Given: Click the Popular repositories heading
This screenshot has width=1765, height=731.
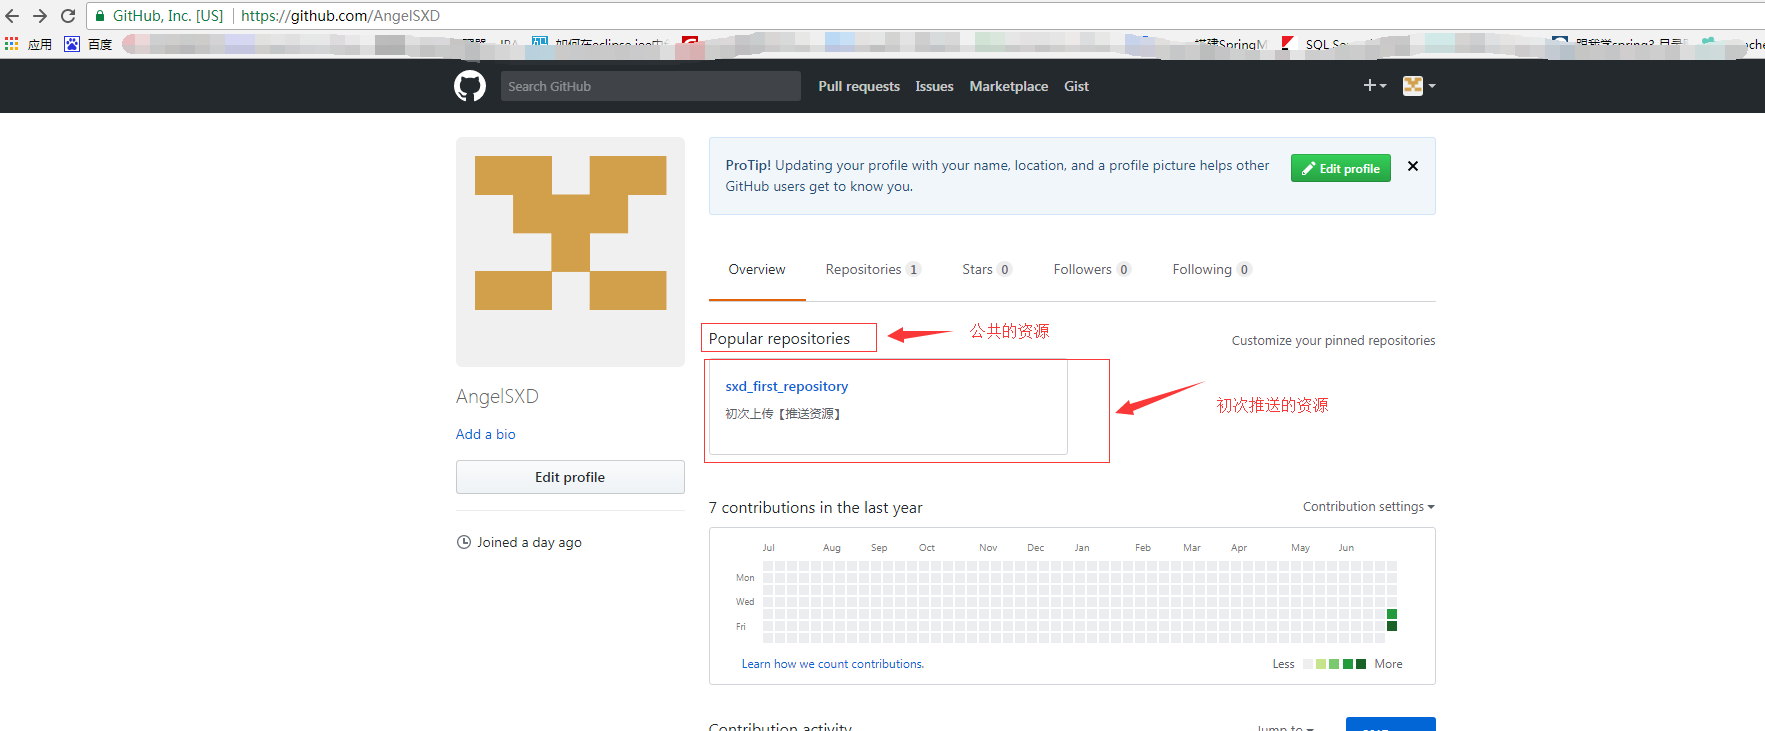Looking at the screenshot, I should coord(779,339).
